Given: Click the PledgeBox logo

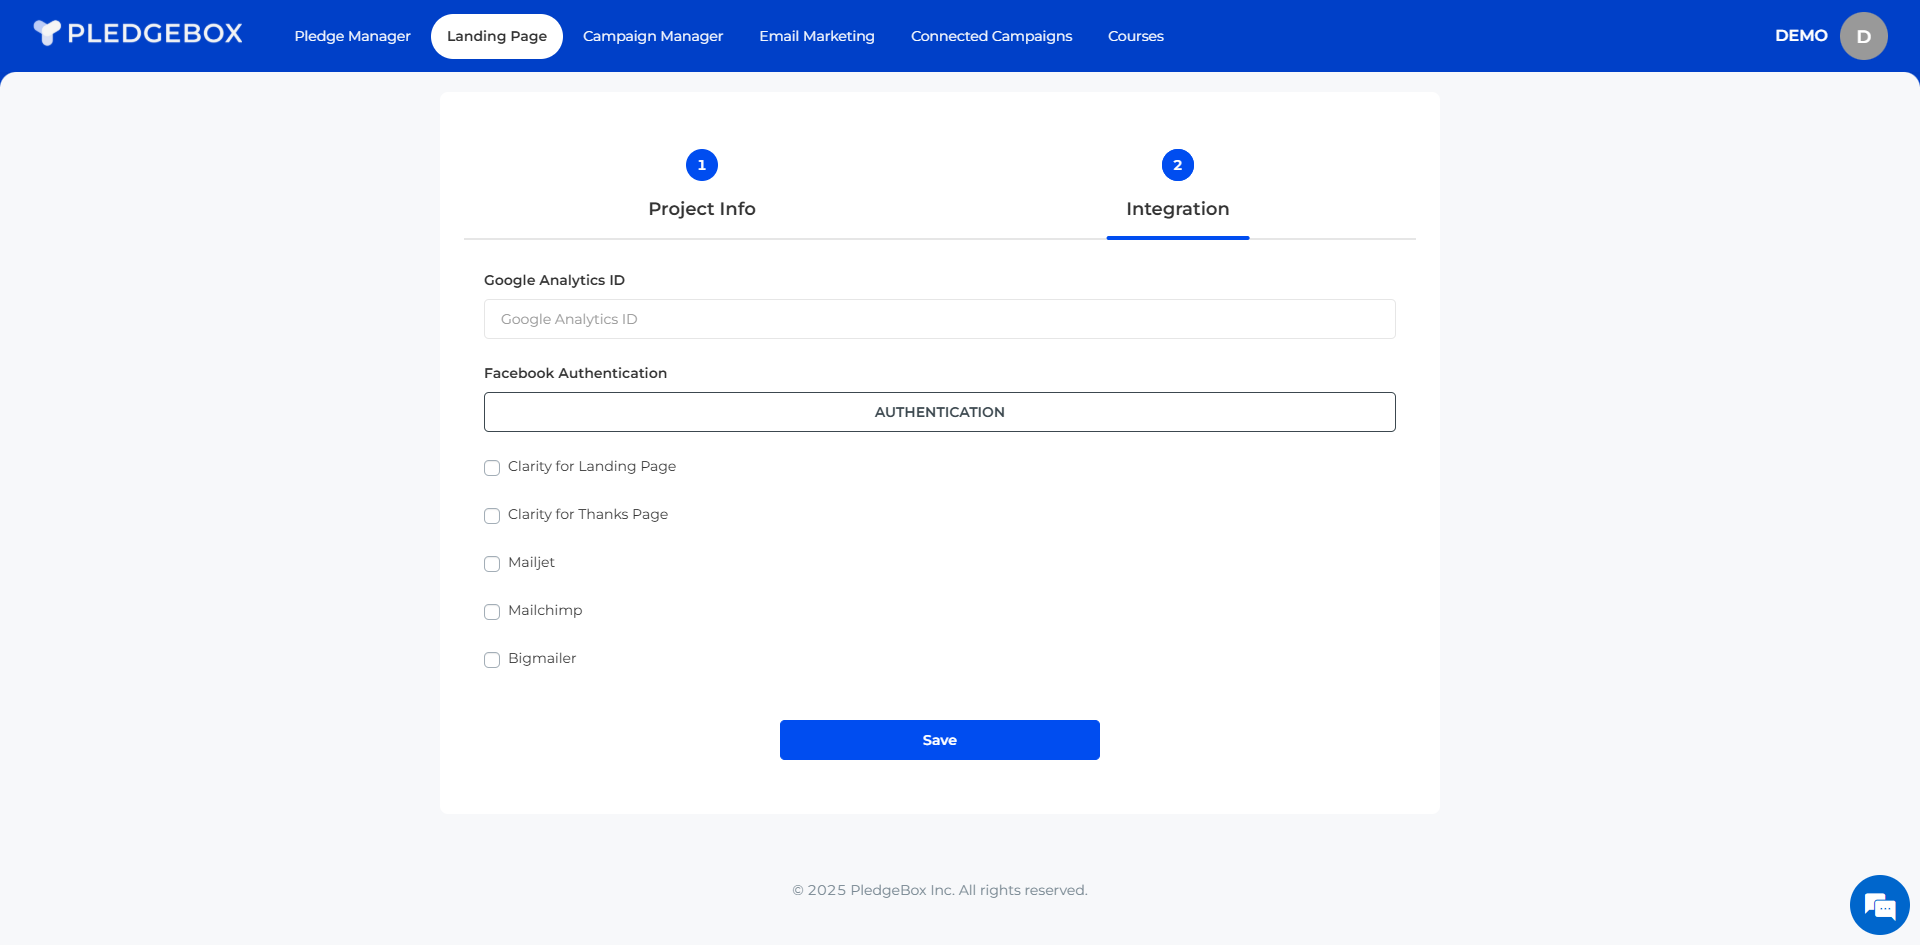Looking at the screenshot, I should 138,33.
